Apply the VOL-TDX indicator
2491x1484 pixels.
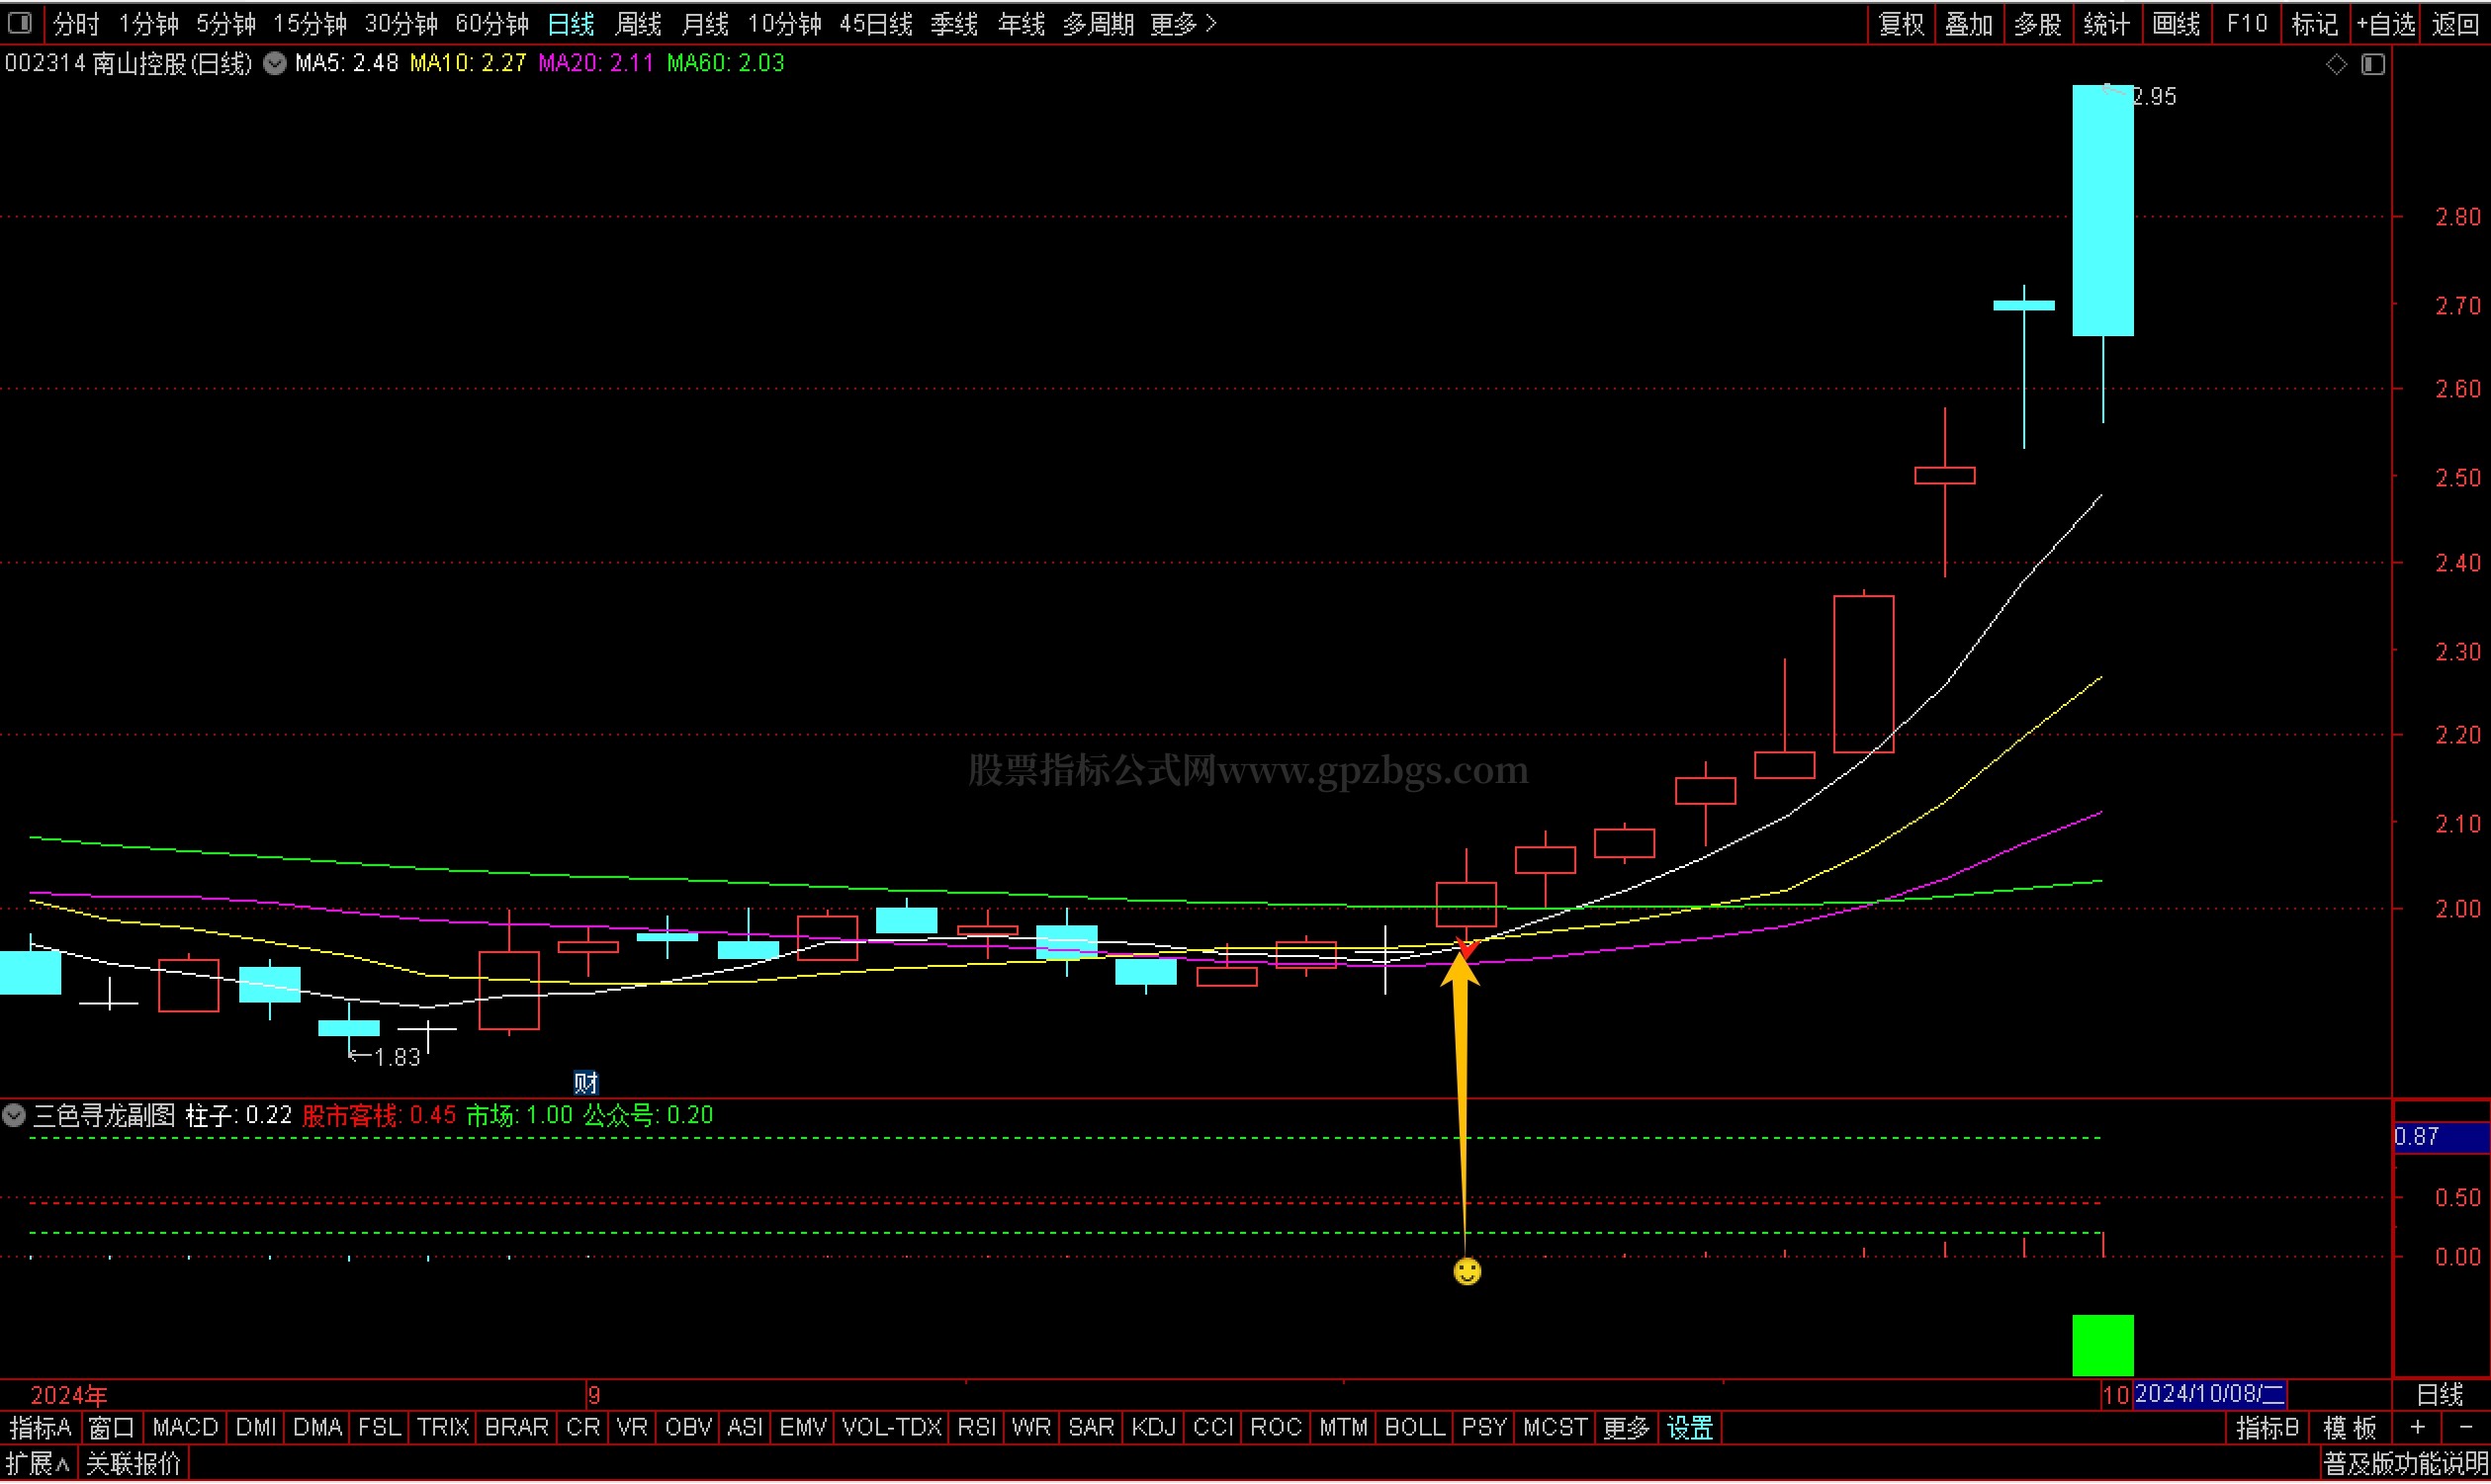pyautogui.click(x=892, y=1427)
